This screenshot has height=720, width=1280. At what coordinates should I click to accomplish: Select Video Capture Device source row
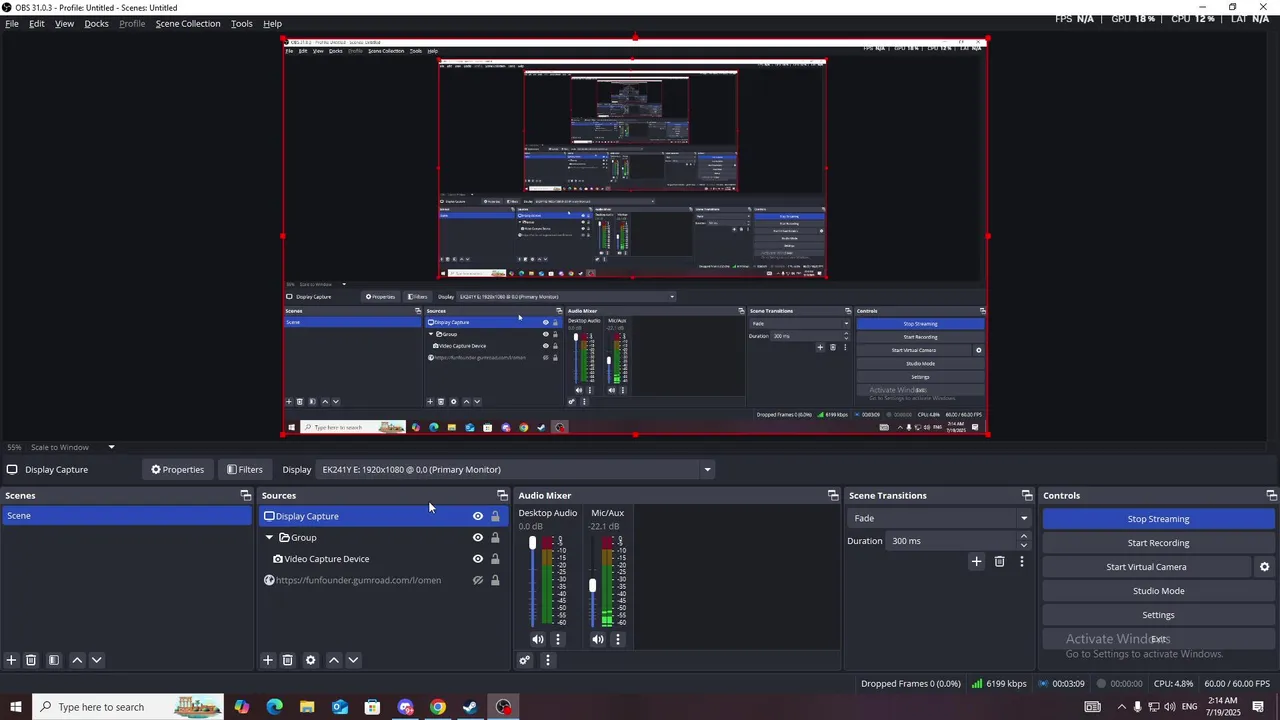click(x=384, y=559)
